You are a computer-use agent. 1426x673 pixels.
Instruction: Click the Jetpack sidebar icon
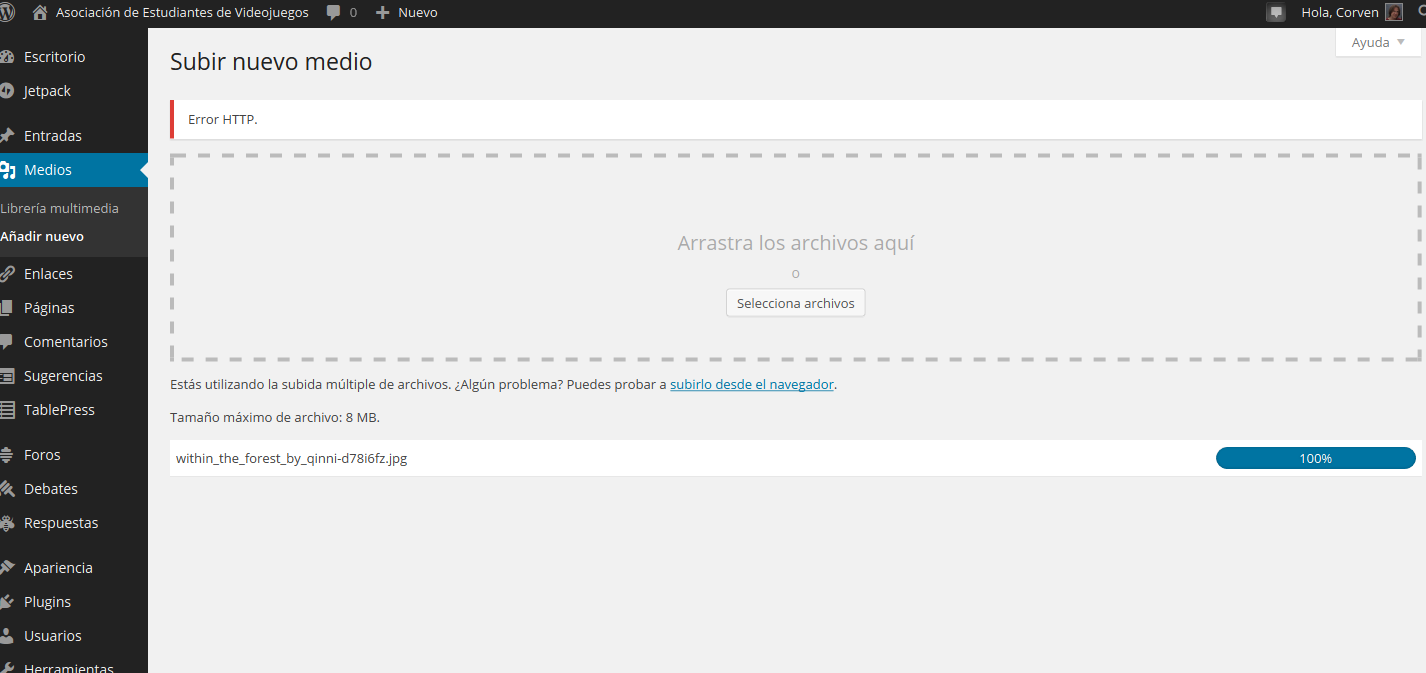[x=6, y=91]
